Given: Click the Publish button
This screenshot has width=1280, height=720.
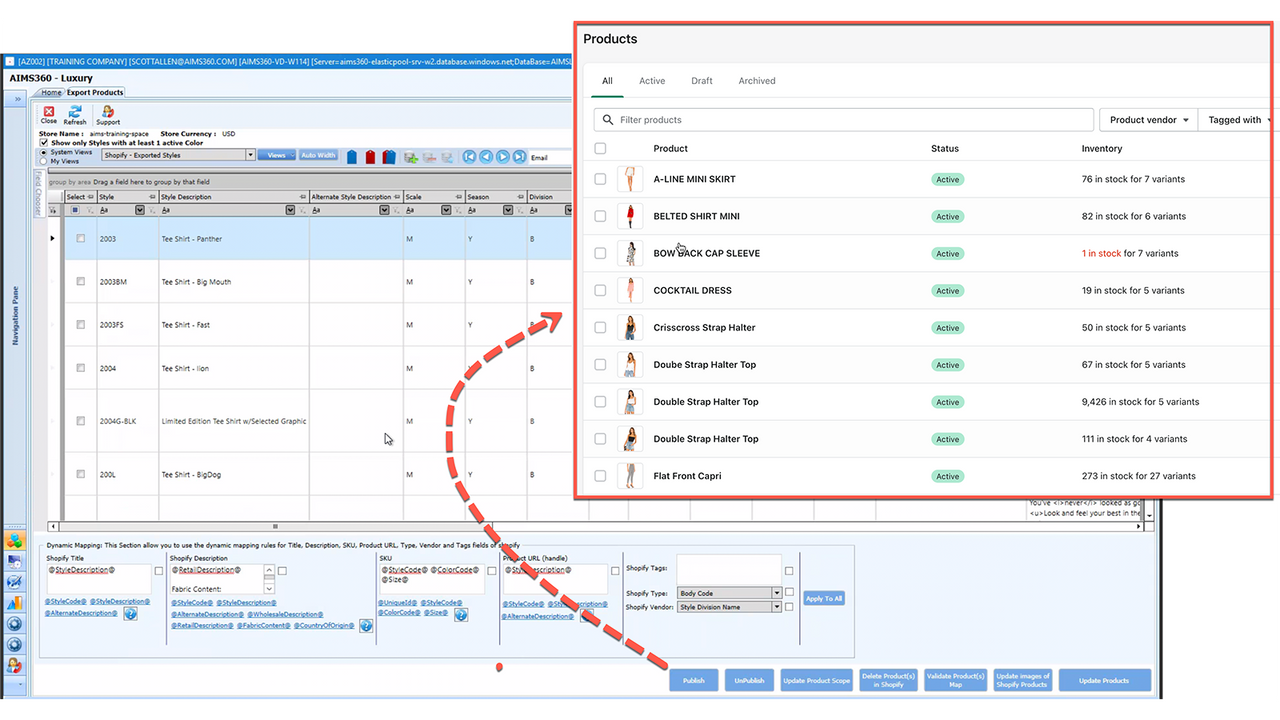Looking at the screenshot, I should [694, 680].
